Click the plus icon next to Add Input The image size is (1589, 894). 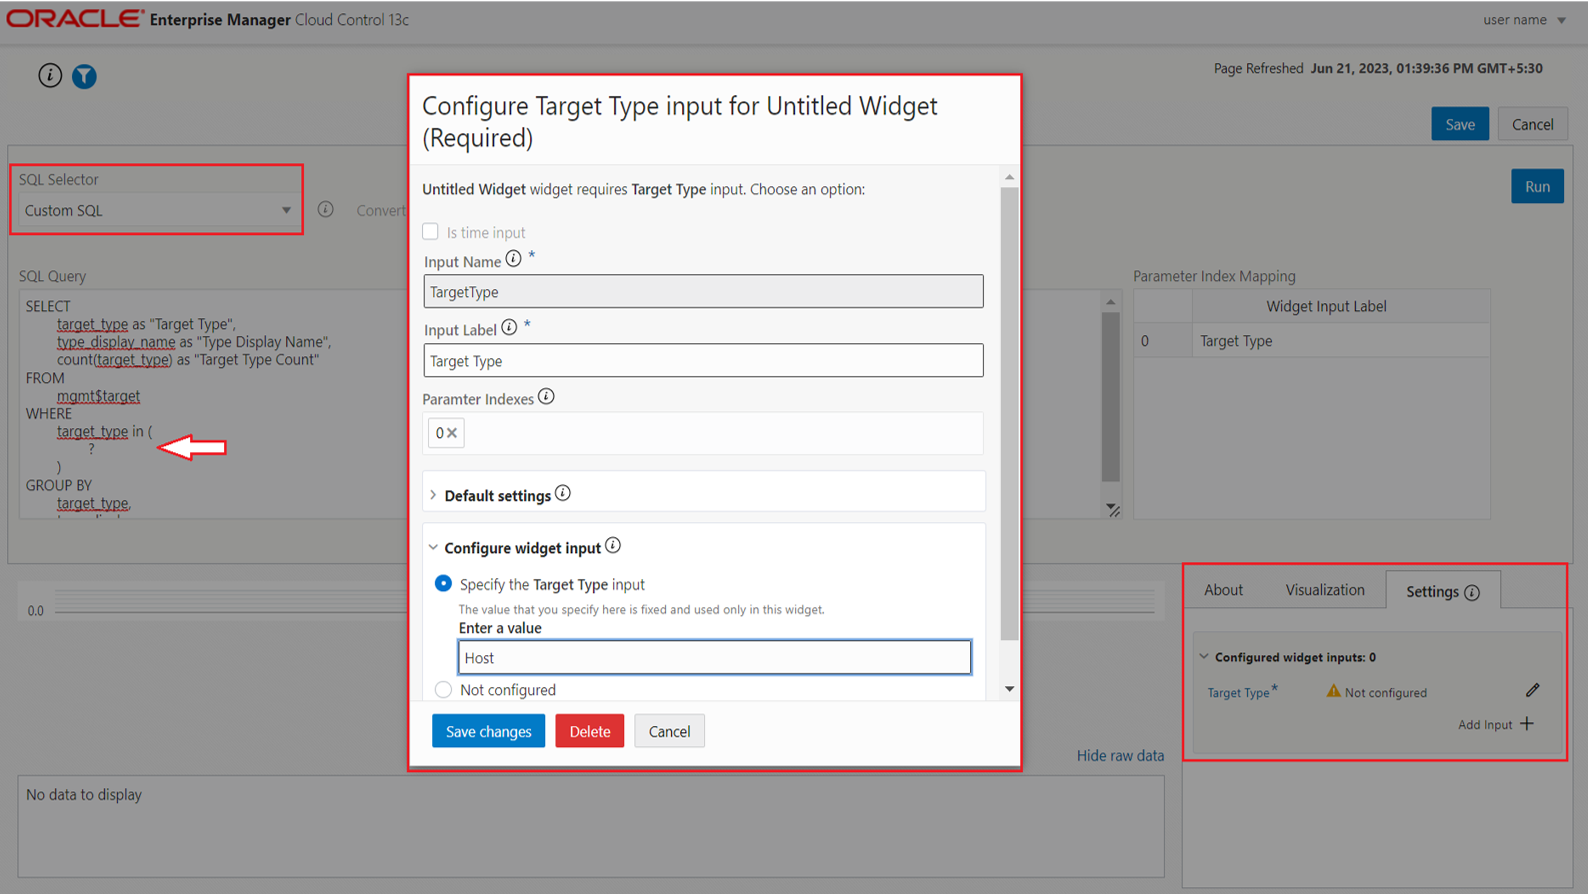(x=1527, y=723)
